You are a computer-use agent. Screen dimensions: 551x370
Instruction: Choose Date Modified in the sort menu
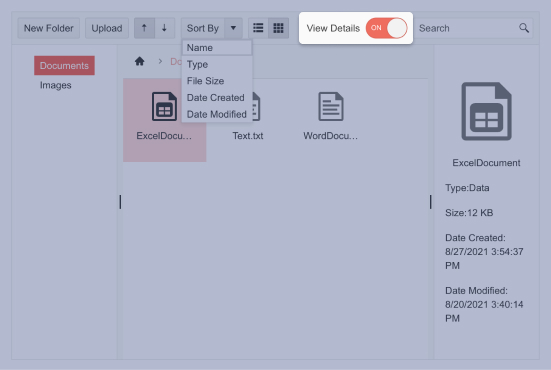tap(217, 114)
